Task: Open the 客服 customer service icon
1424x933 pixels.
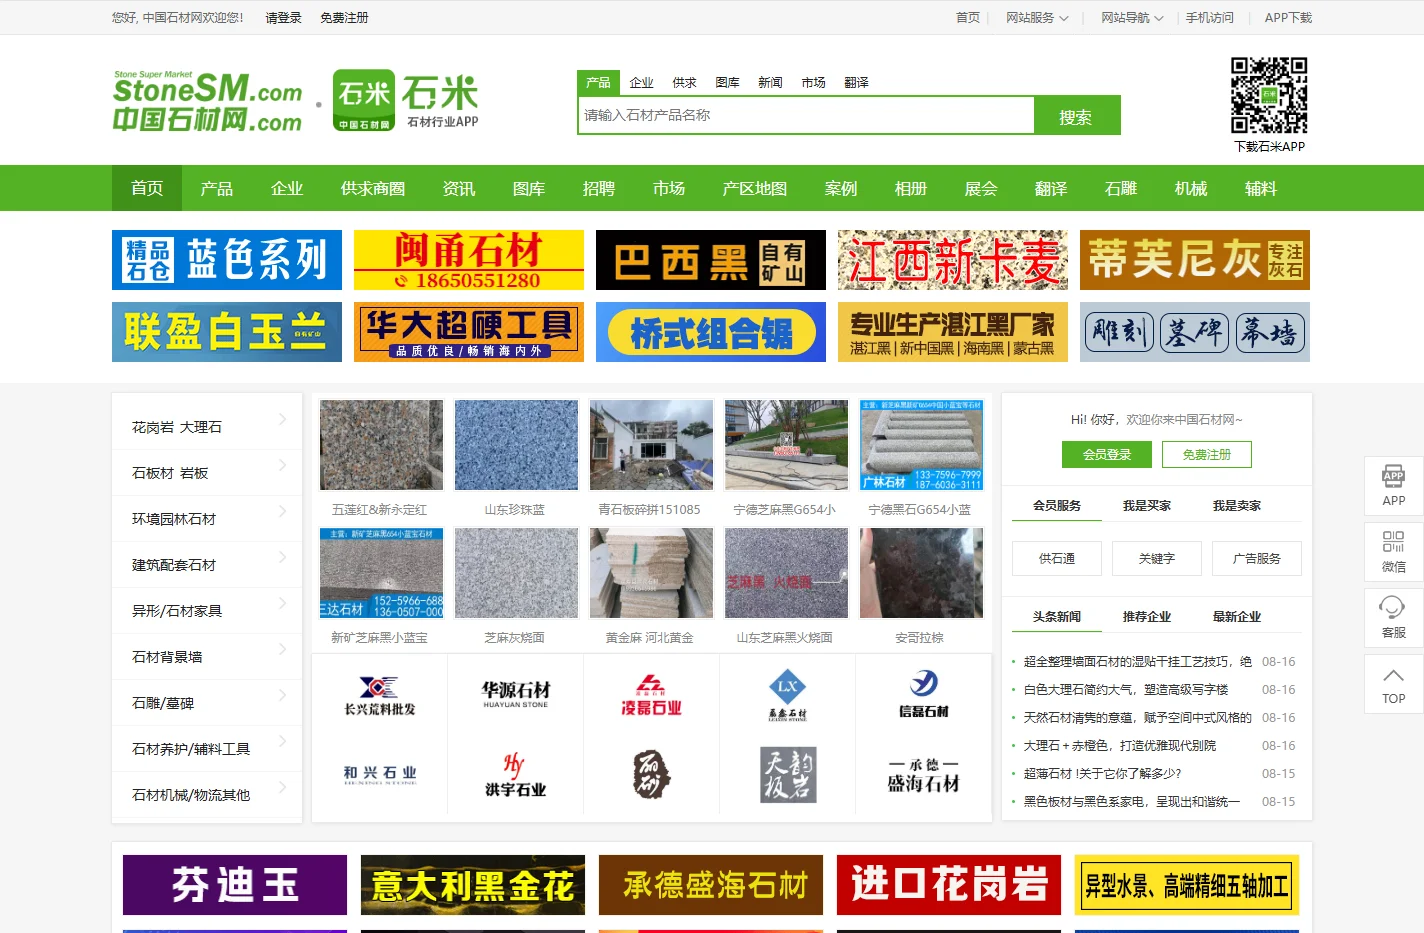Action: click(1393, 617)
